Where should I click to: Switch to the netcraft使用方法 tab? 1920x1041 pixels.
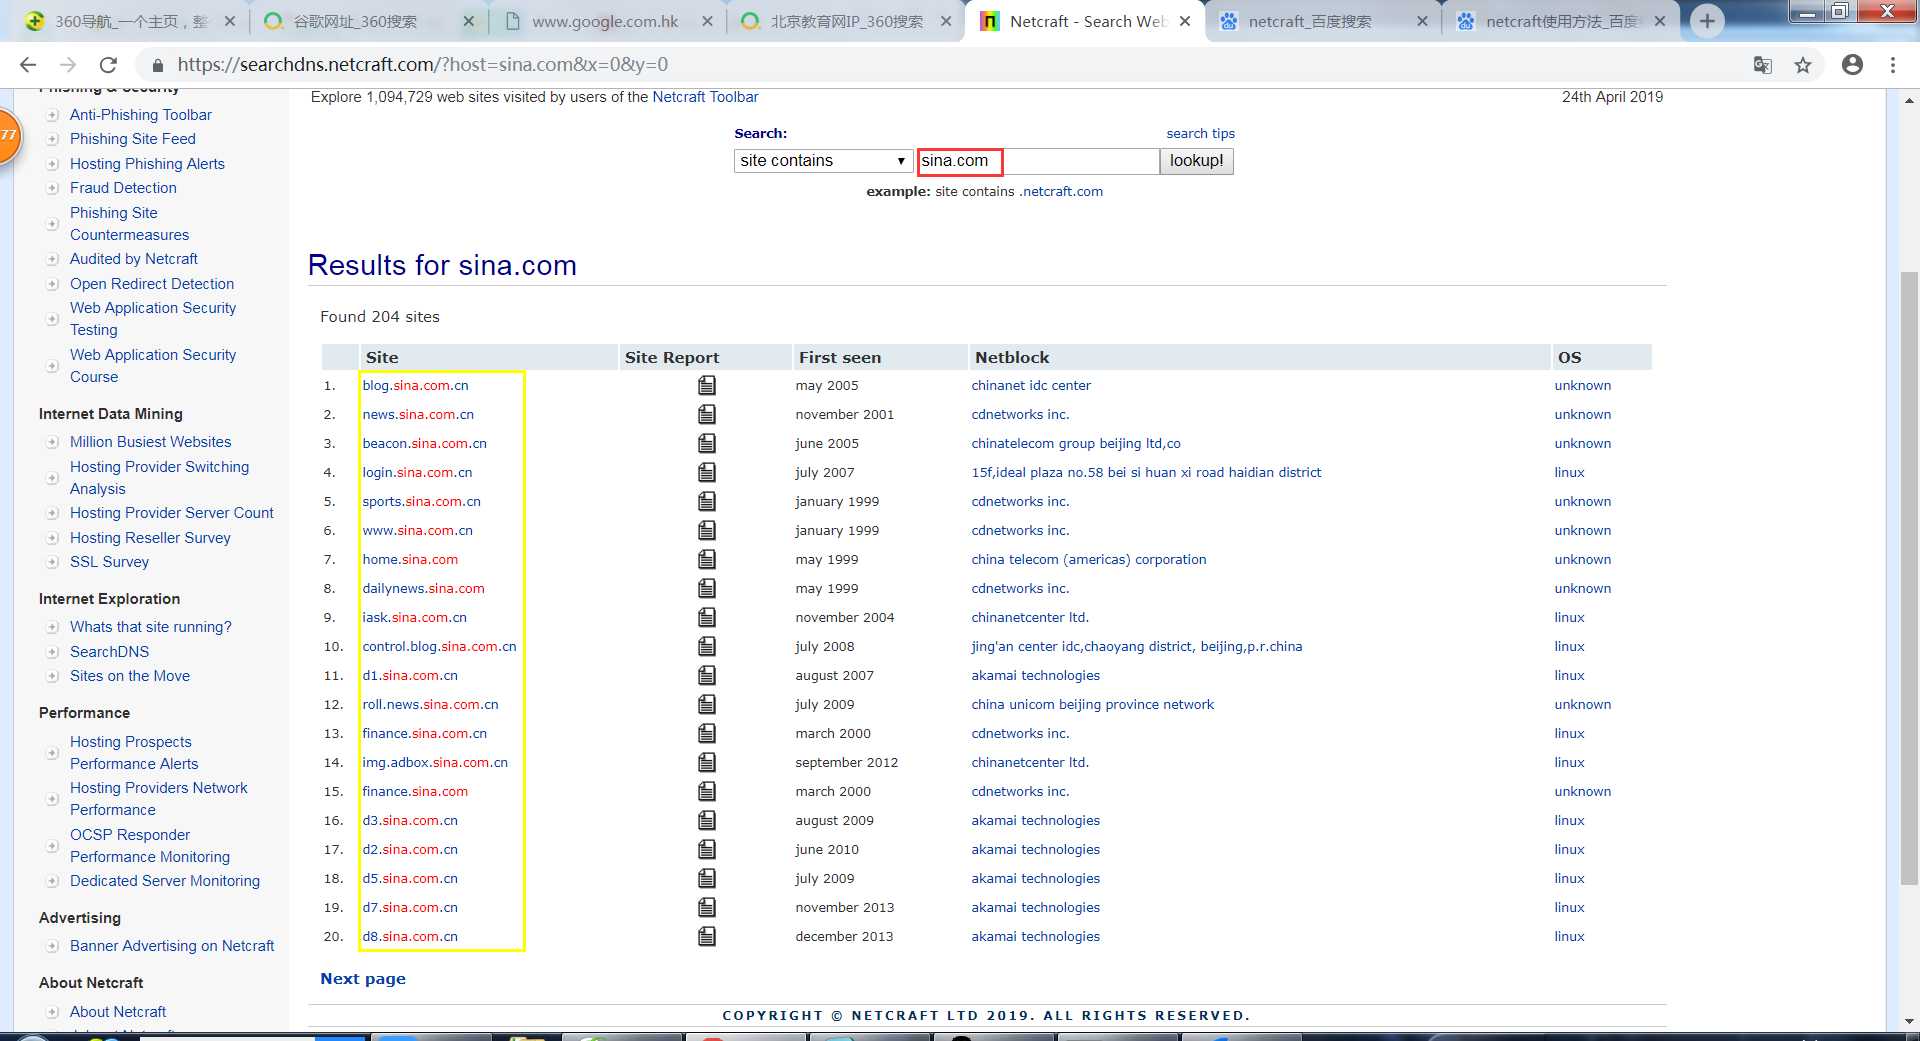pos(1562,21)
